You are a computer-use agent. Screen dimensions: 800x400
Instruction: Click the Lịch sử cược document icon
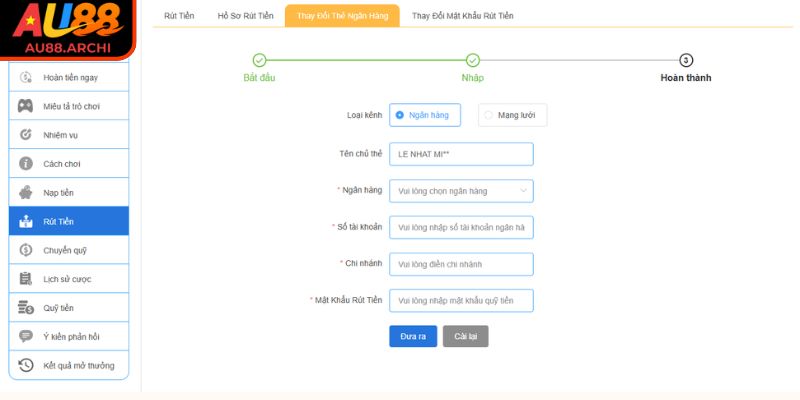click(26, 279)
